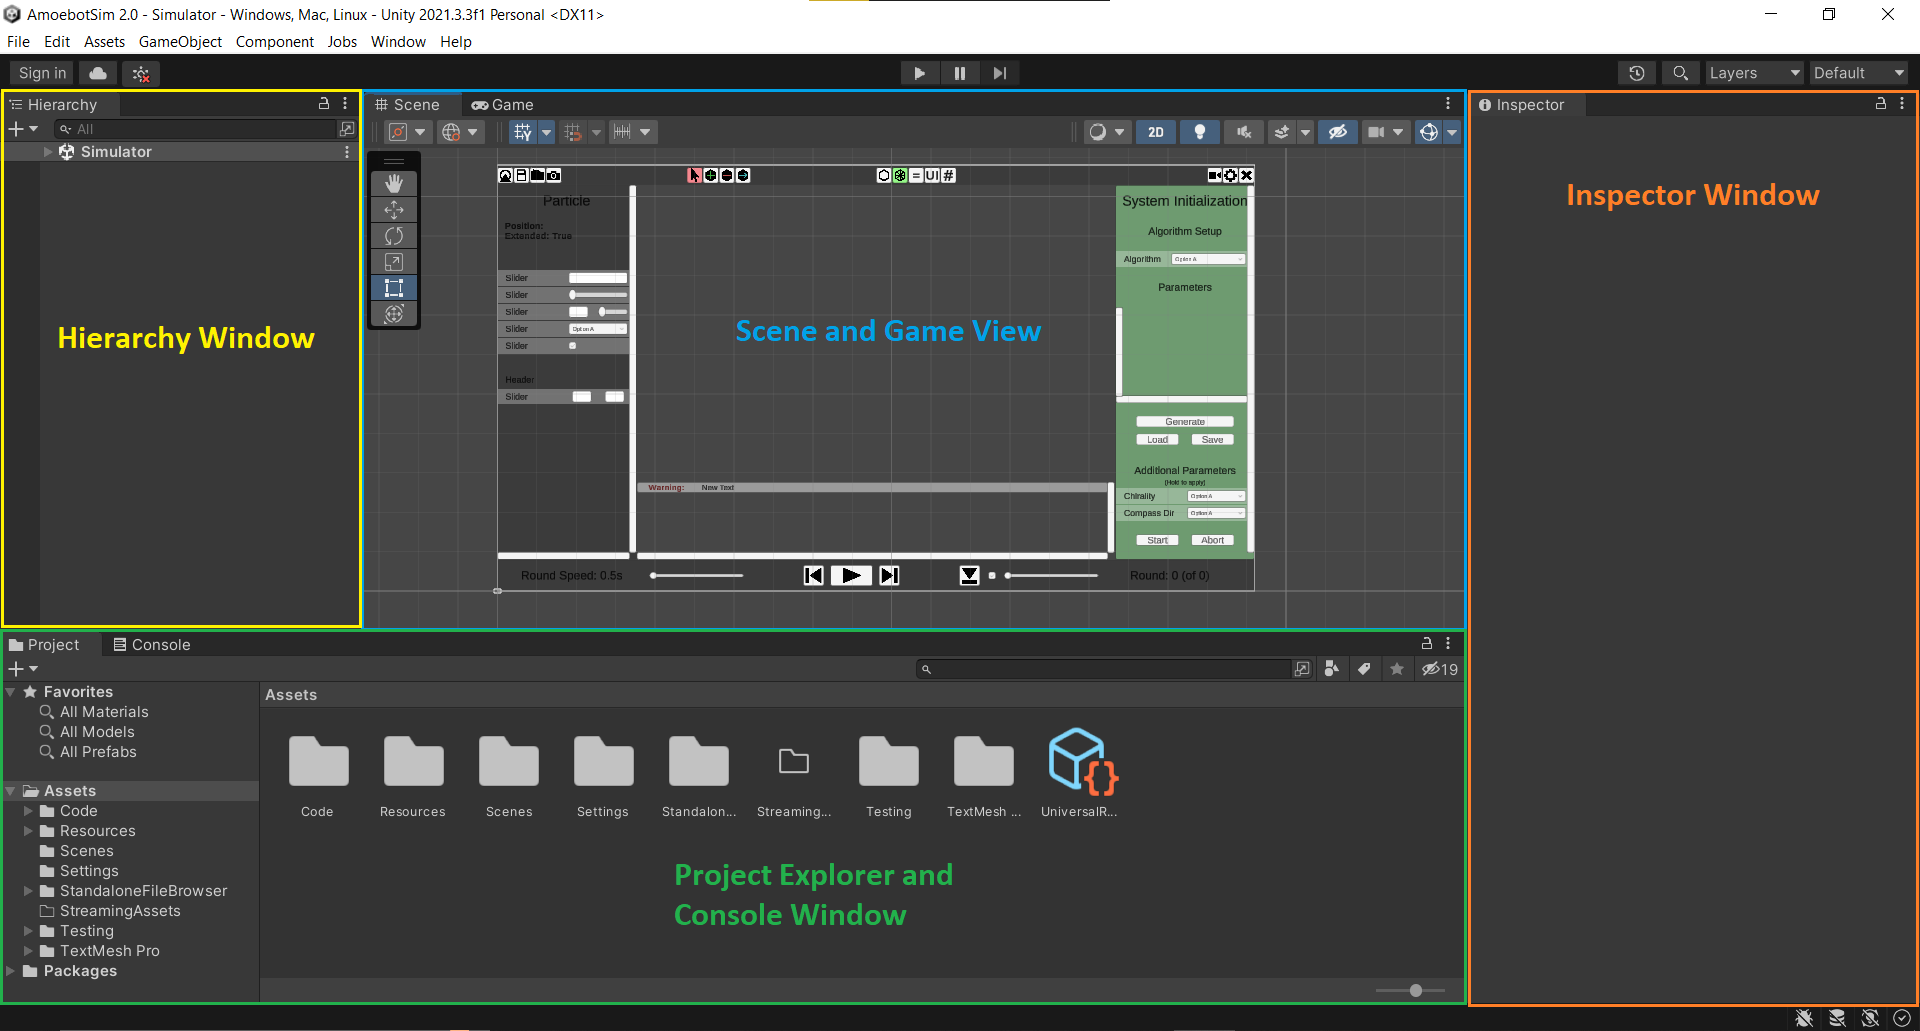Lock the Inspector window padlock
This screenshot has width=1920, height=1031.
1880,104
